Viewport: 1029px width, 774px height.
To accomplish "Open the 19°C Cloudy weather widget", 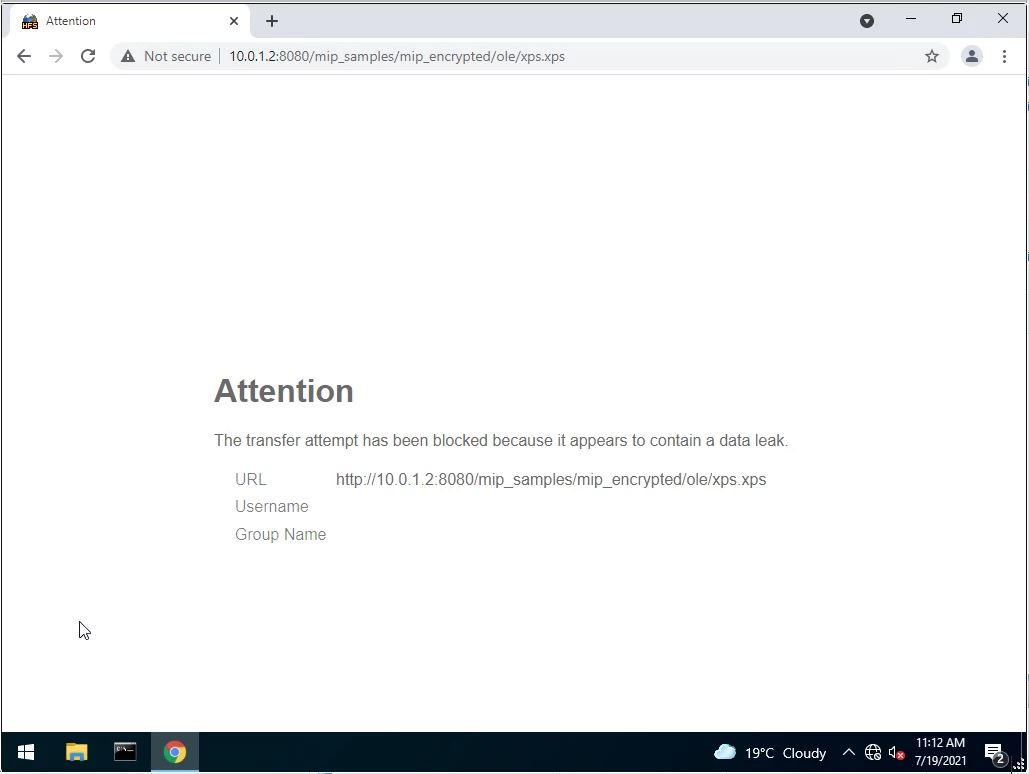I will [769, 752].
